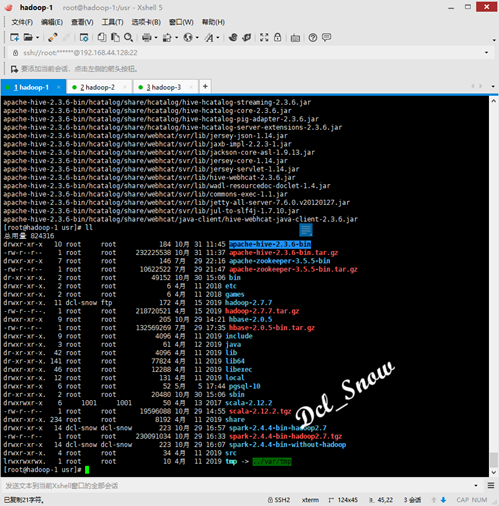Switch to the hadoop-2 tab

point(97,87)
